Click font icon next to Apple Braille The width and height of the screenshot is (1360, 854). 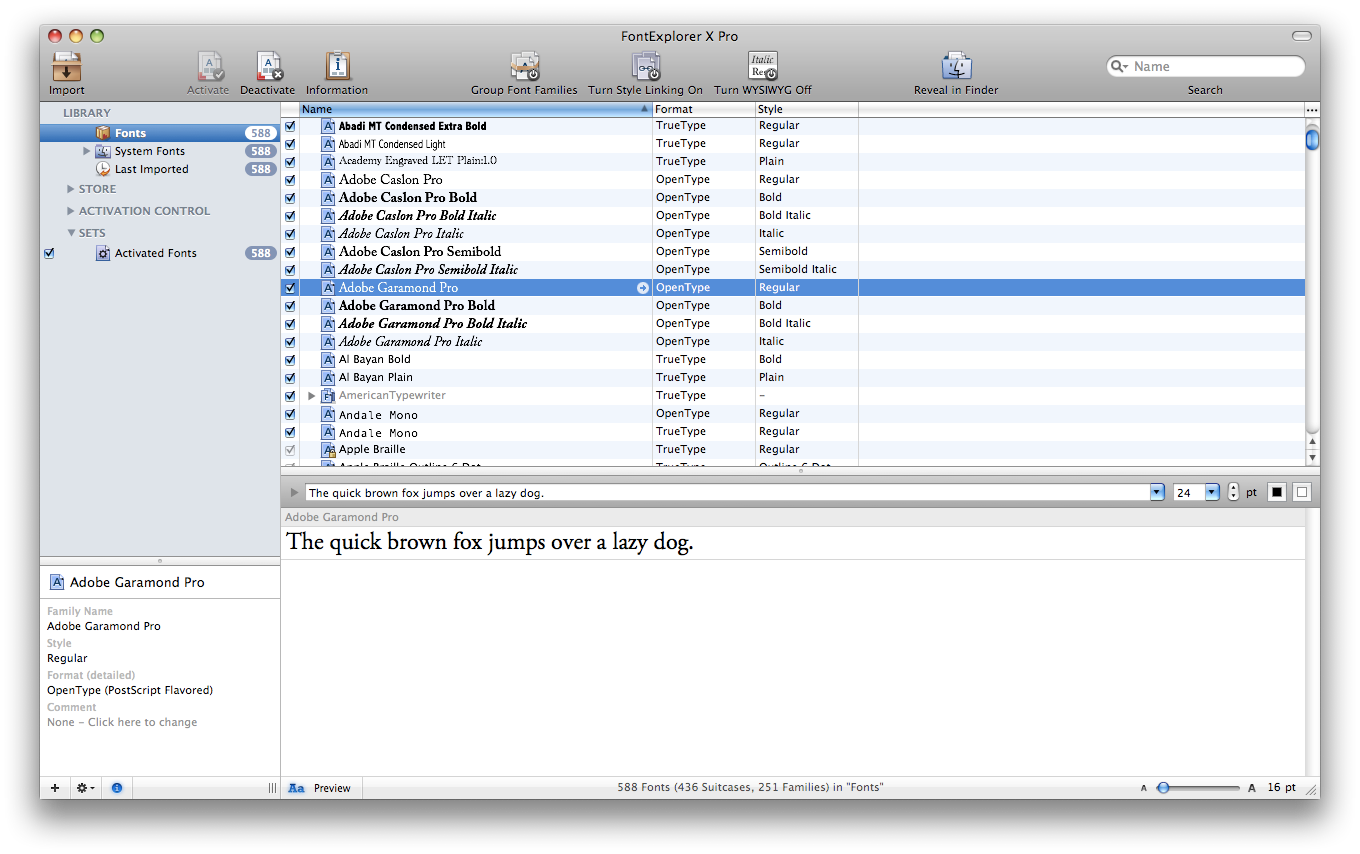(328, 449)
